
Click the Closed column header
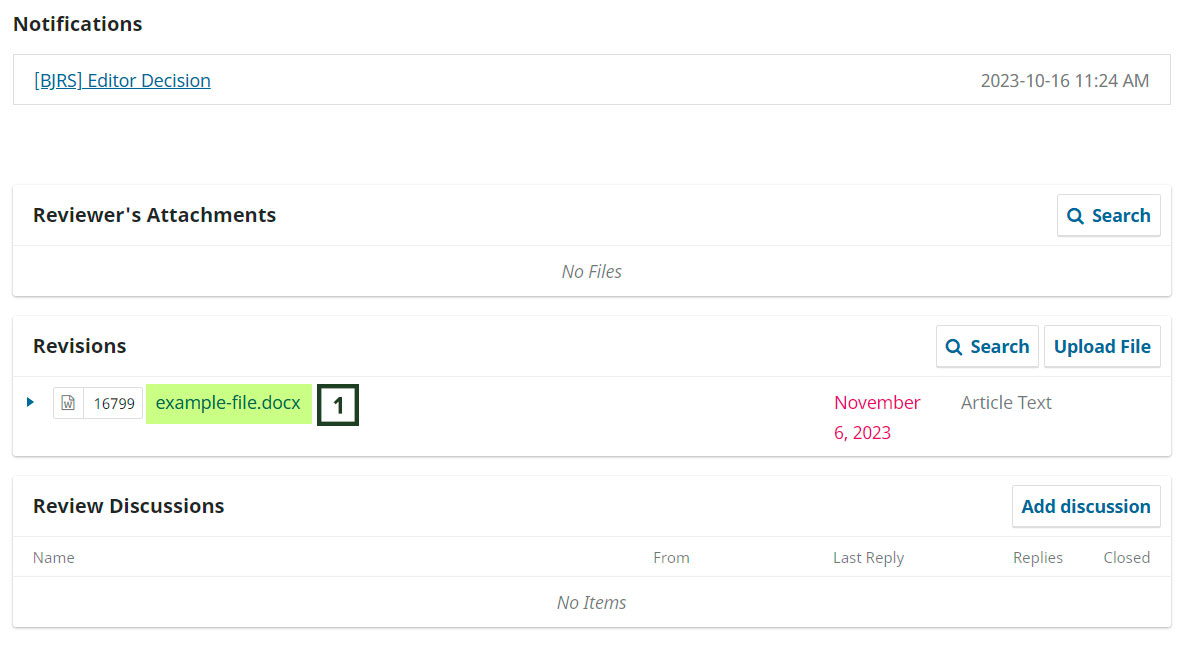pos(1126,558)
